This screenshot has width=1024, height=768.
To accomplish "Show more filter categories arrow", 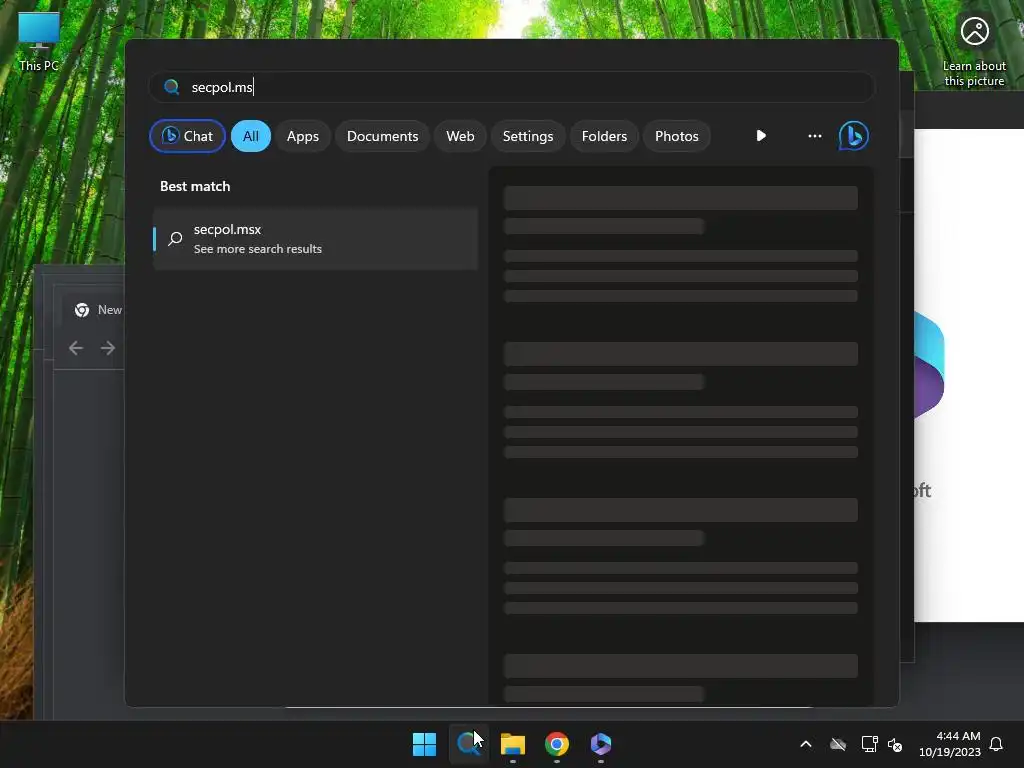I will click(x=761, y=136).
